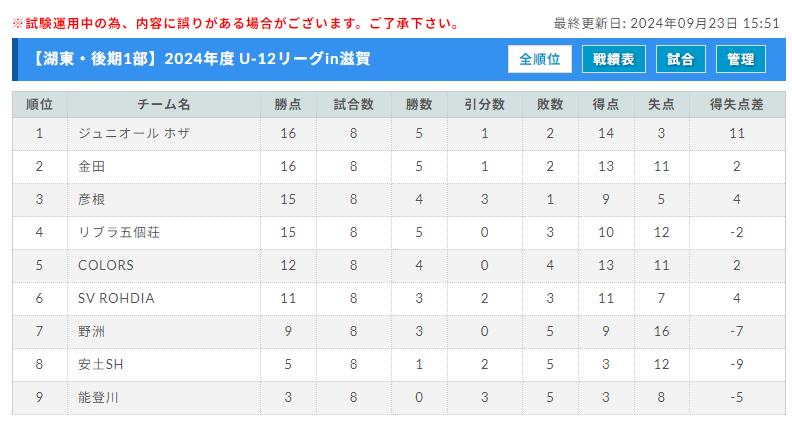This screenshot has width=792, height=422.
Task: Open the 全順位 tab
Action: 539,59
